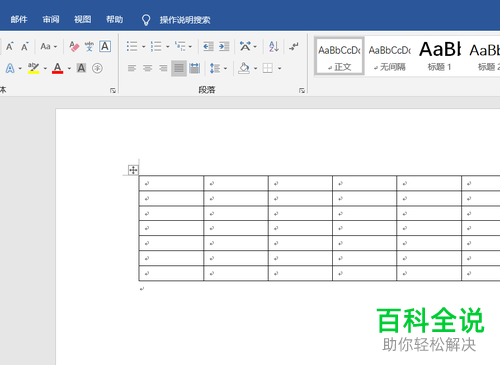Open the highlight color dropdown arrow
This screenshot has width=500, height=365.
[x=45, y=68]
